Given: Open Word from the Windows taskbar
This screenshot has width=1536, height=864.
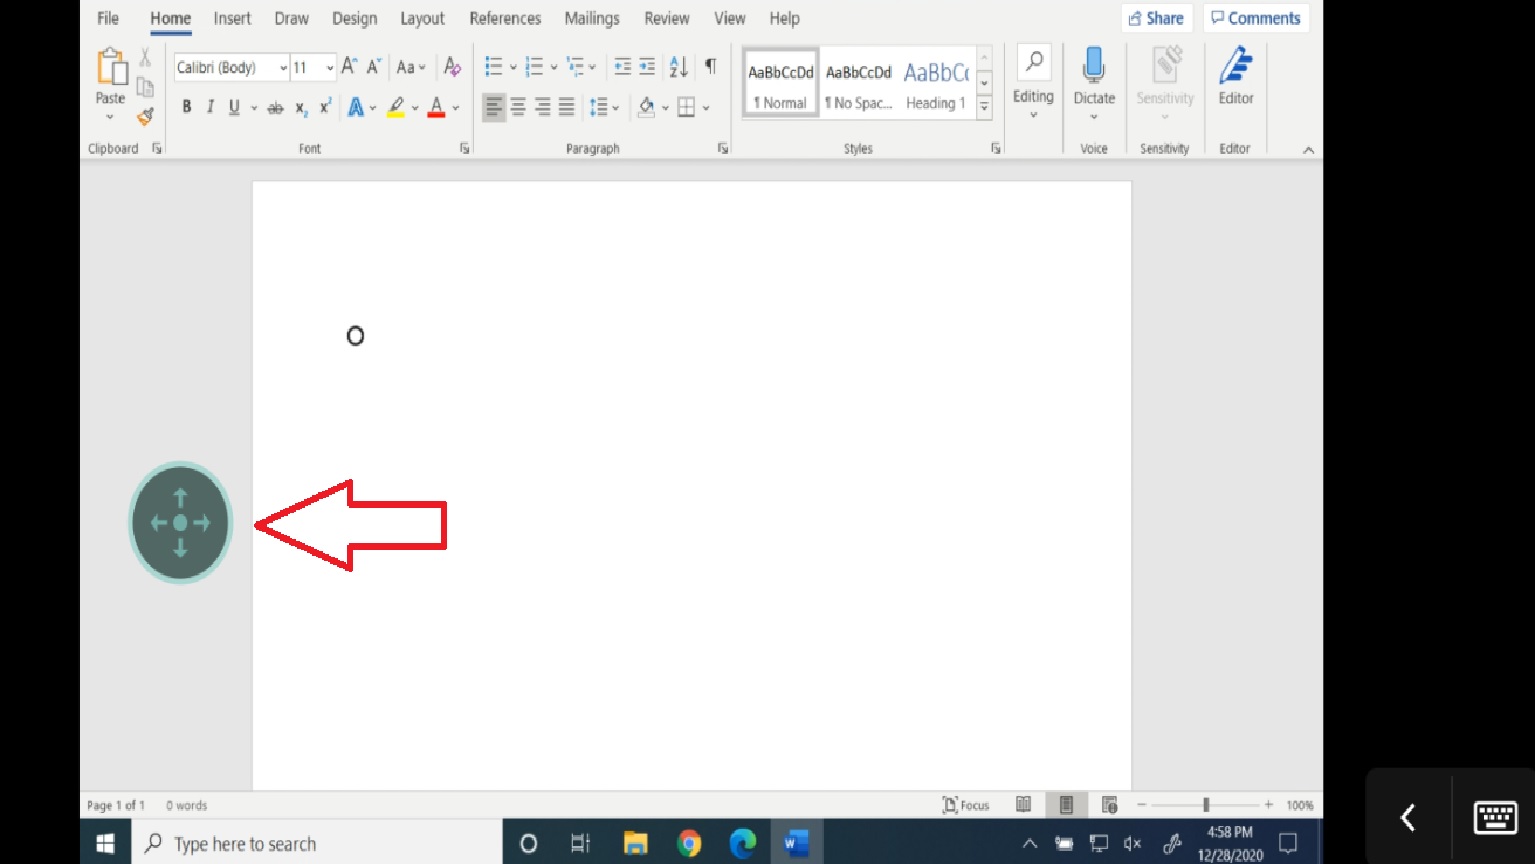Looking at the screenshot, I should point(796,843).
